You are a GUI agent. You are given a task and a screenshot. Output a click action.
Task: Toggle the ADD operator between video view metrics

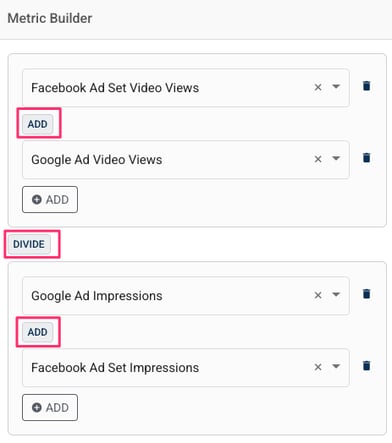[38, 124]
